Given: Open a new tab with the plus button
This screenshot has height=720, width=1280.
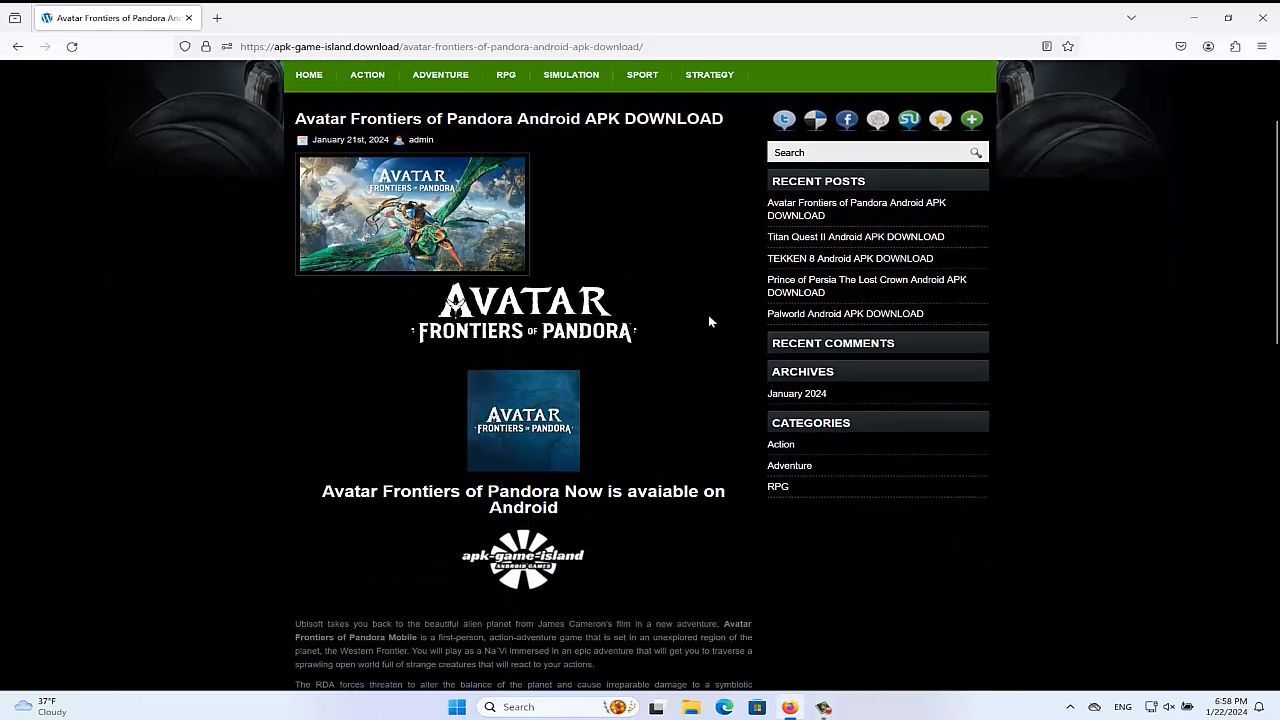Looking at the screenshot, I should coord(217,18).
